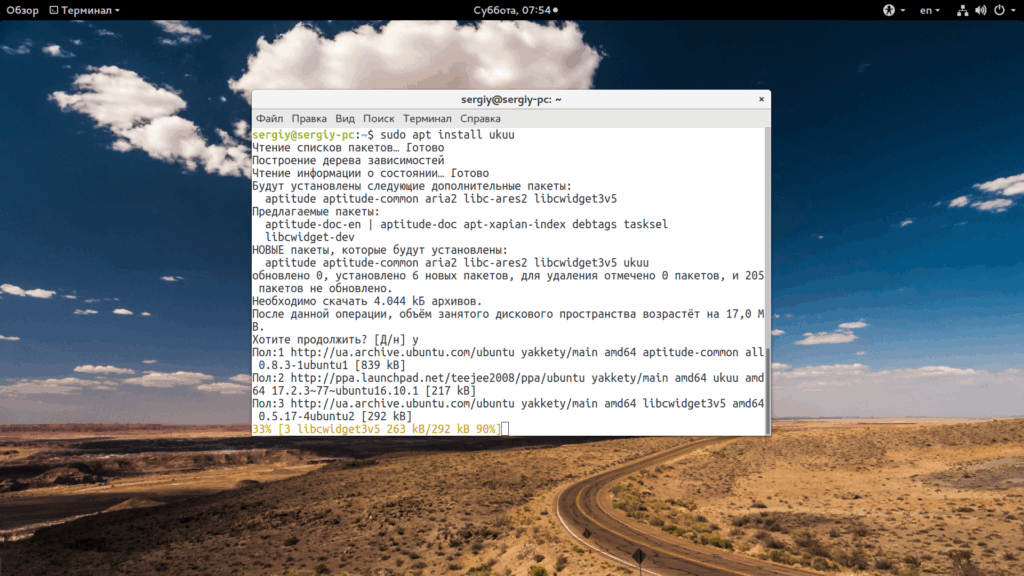Open the Обзор activities overview
The width and height of the screenshot is (1024, 576).
point(22,10)
